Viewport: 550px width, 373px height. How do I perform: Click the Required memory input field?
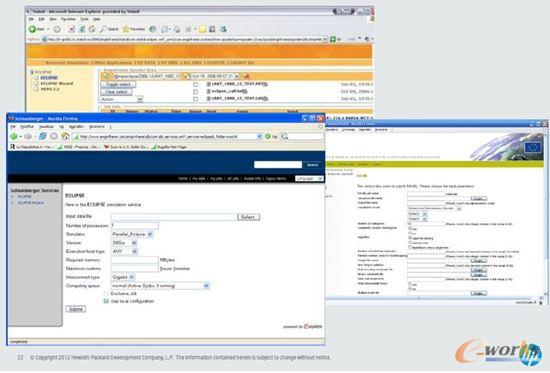pos(135,260)
